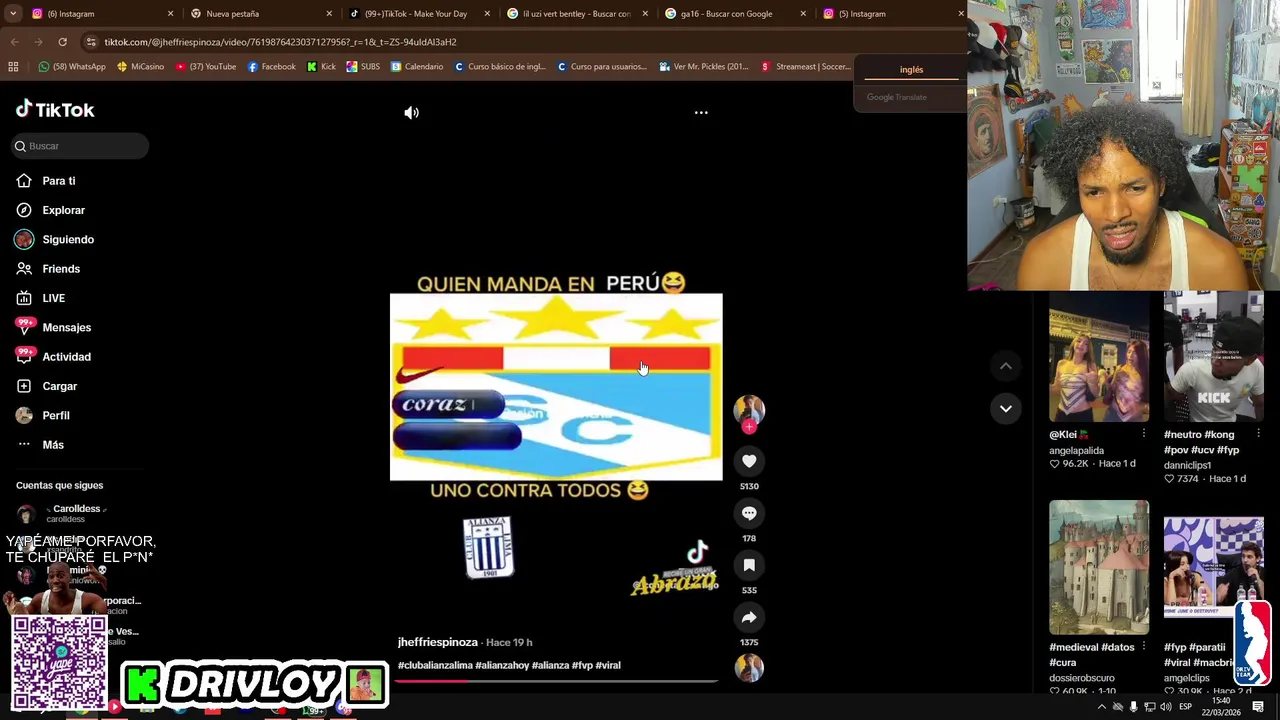Go to the Siguiendo feed
The height and width of the screenshot is (720, 1280).
(x=68, y=240)
